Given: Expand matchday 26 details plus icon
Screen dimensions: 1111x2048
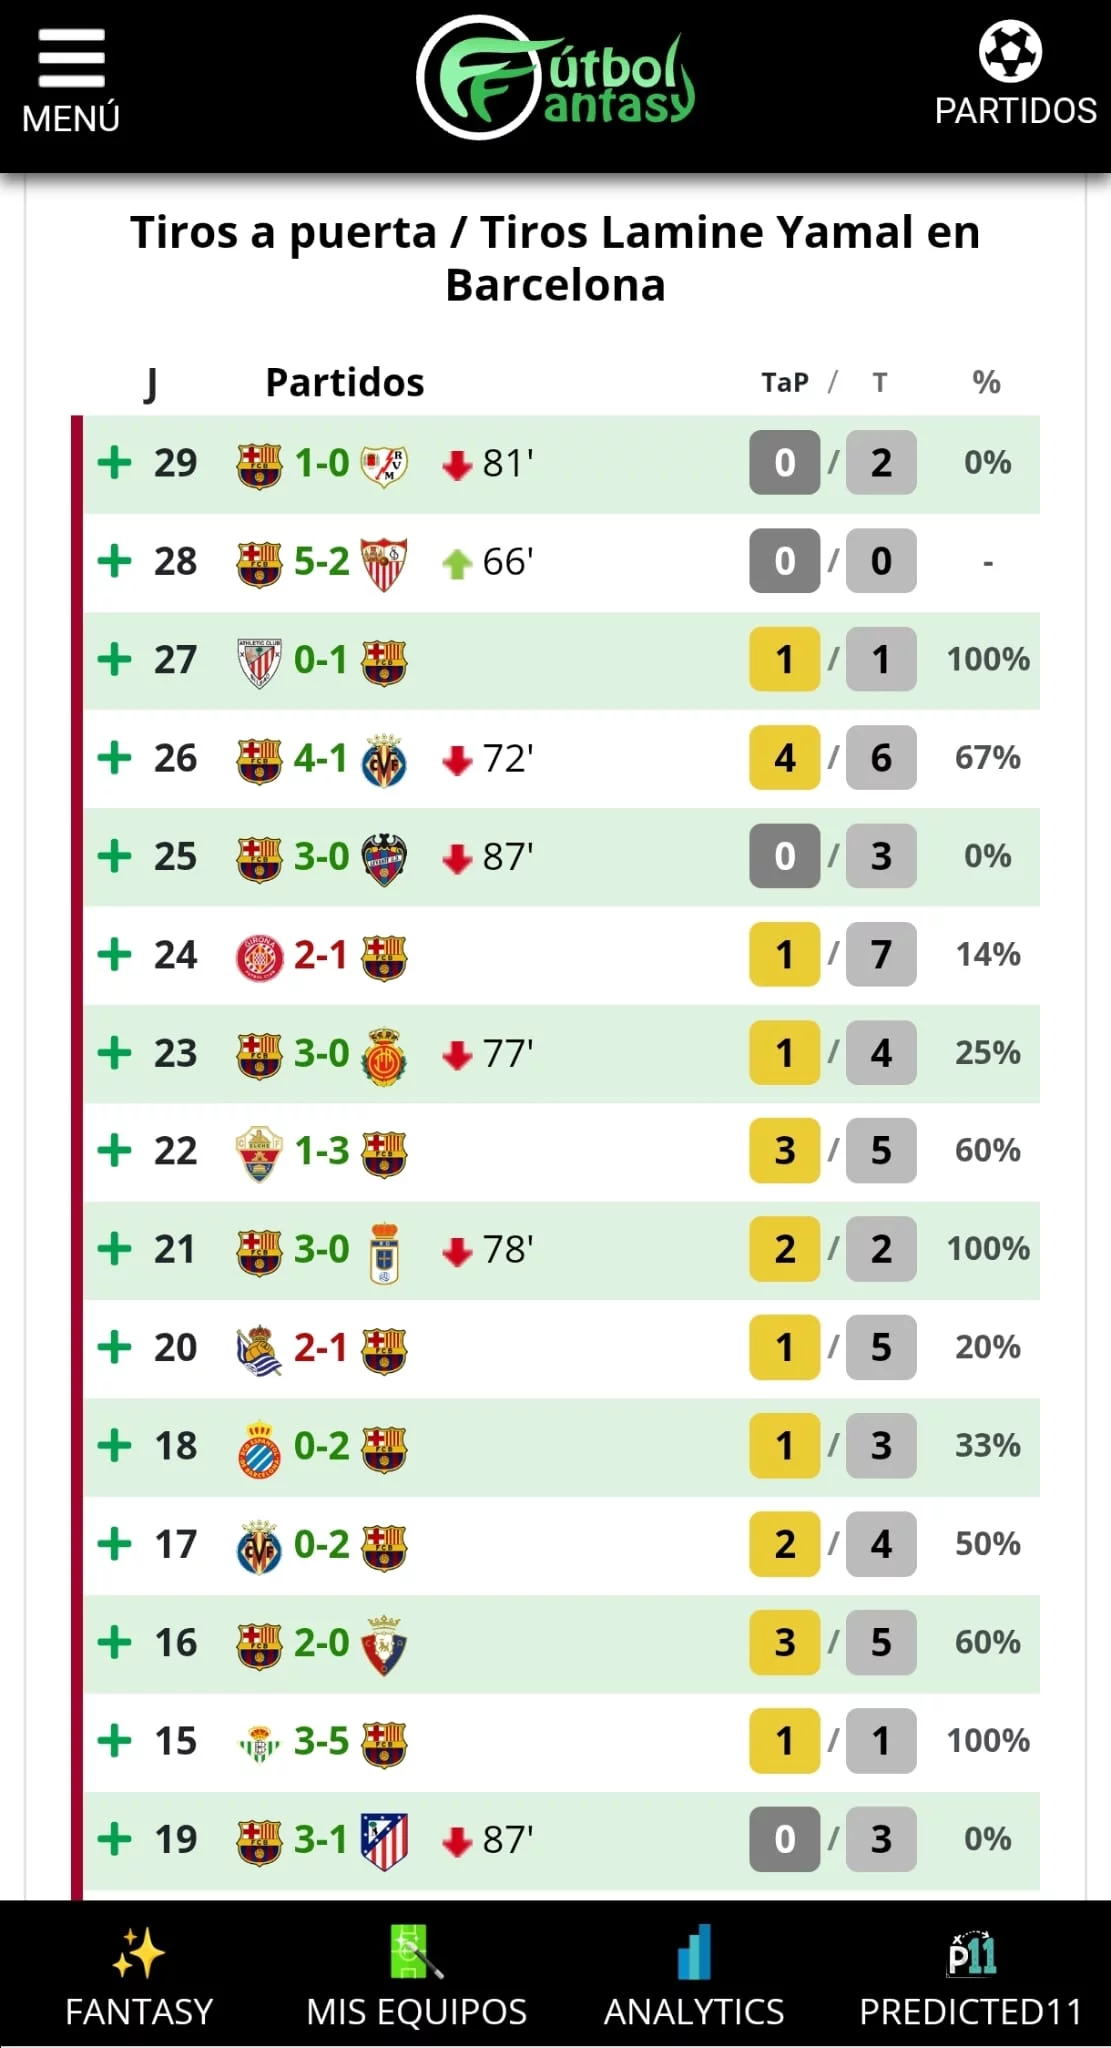Looking at the screenshot, I should pyautogui.click(x=115, y=758).
